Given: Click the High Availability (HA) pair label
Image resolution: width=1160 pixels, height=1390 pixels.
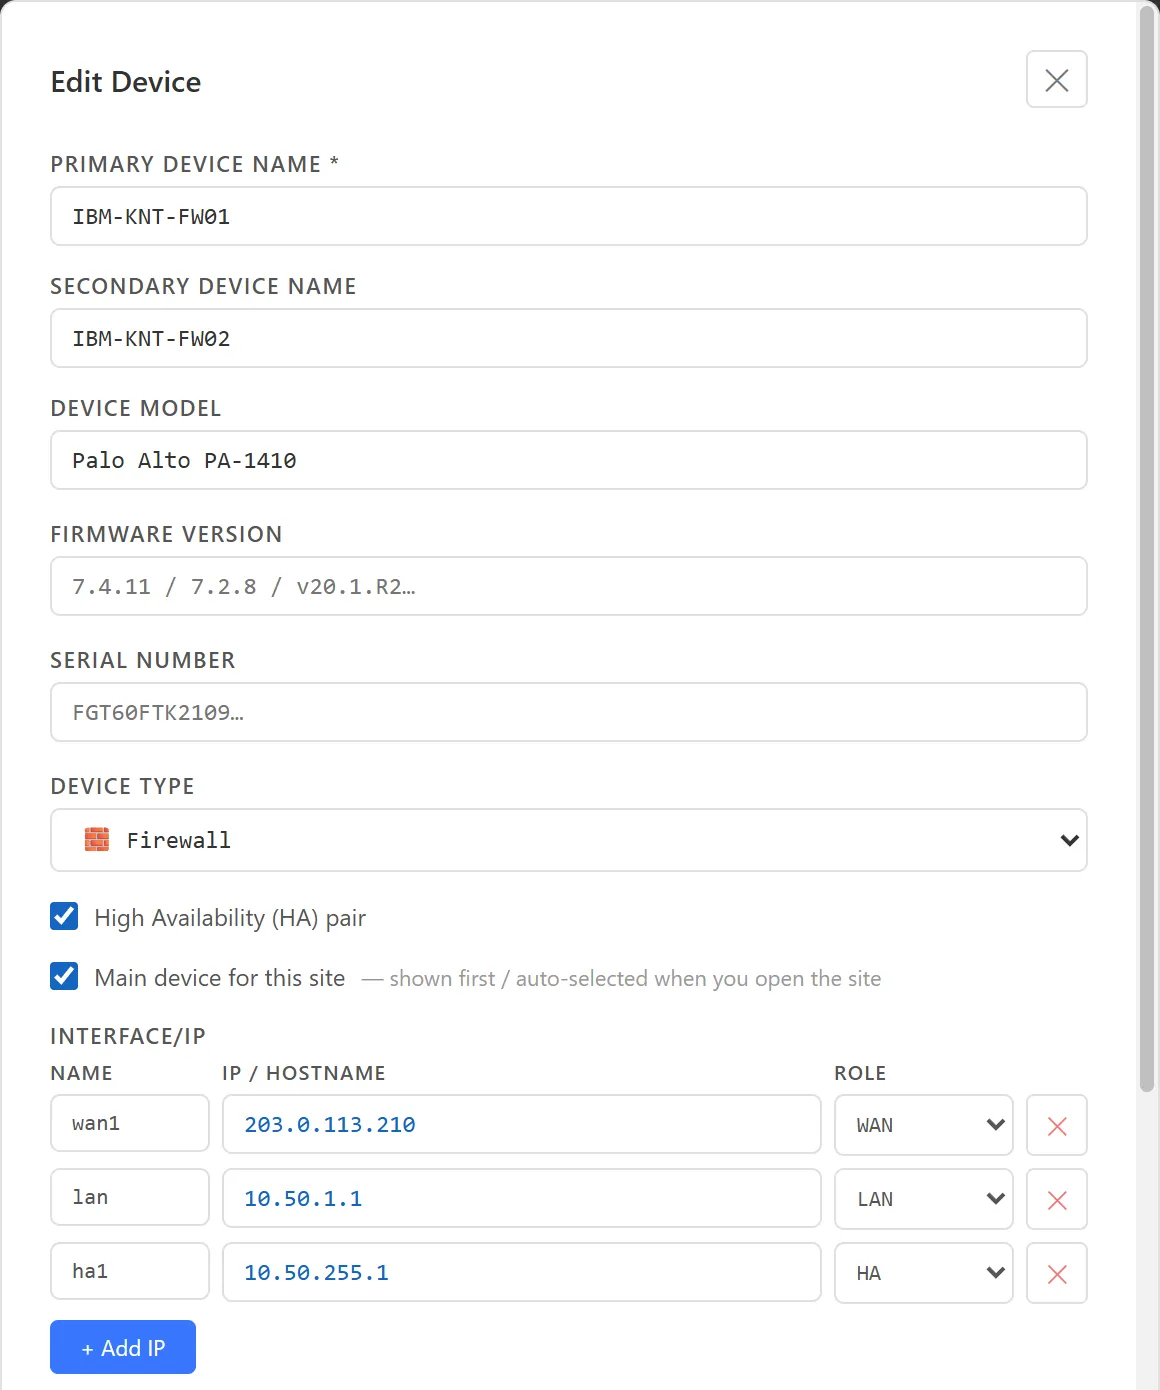Looking at the screenshot, I should 230,918.
